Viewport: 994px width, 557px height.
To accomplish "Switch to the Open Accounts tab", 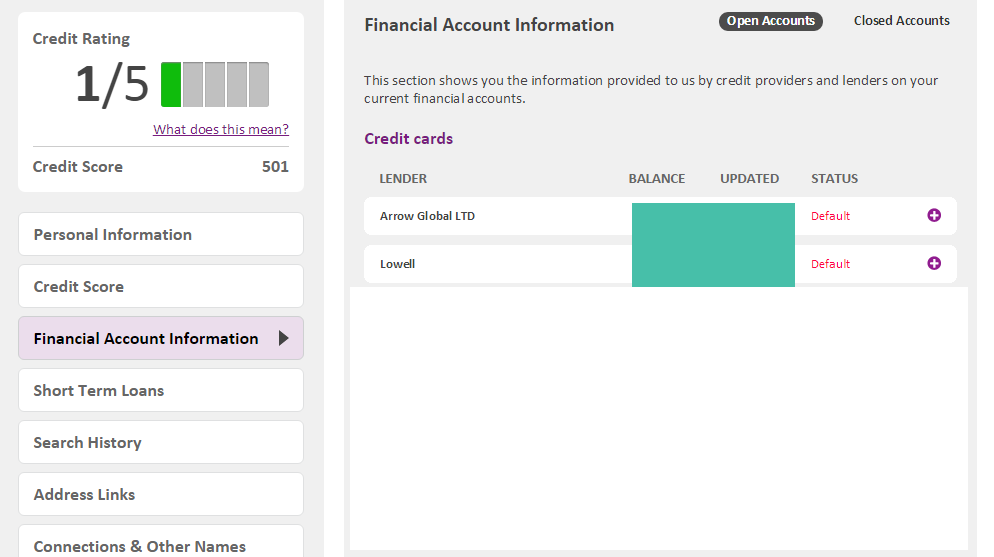I will pyautogui.click(x=770, y=21).
